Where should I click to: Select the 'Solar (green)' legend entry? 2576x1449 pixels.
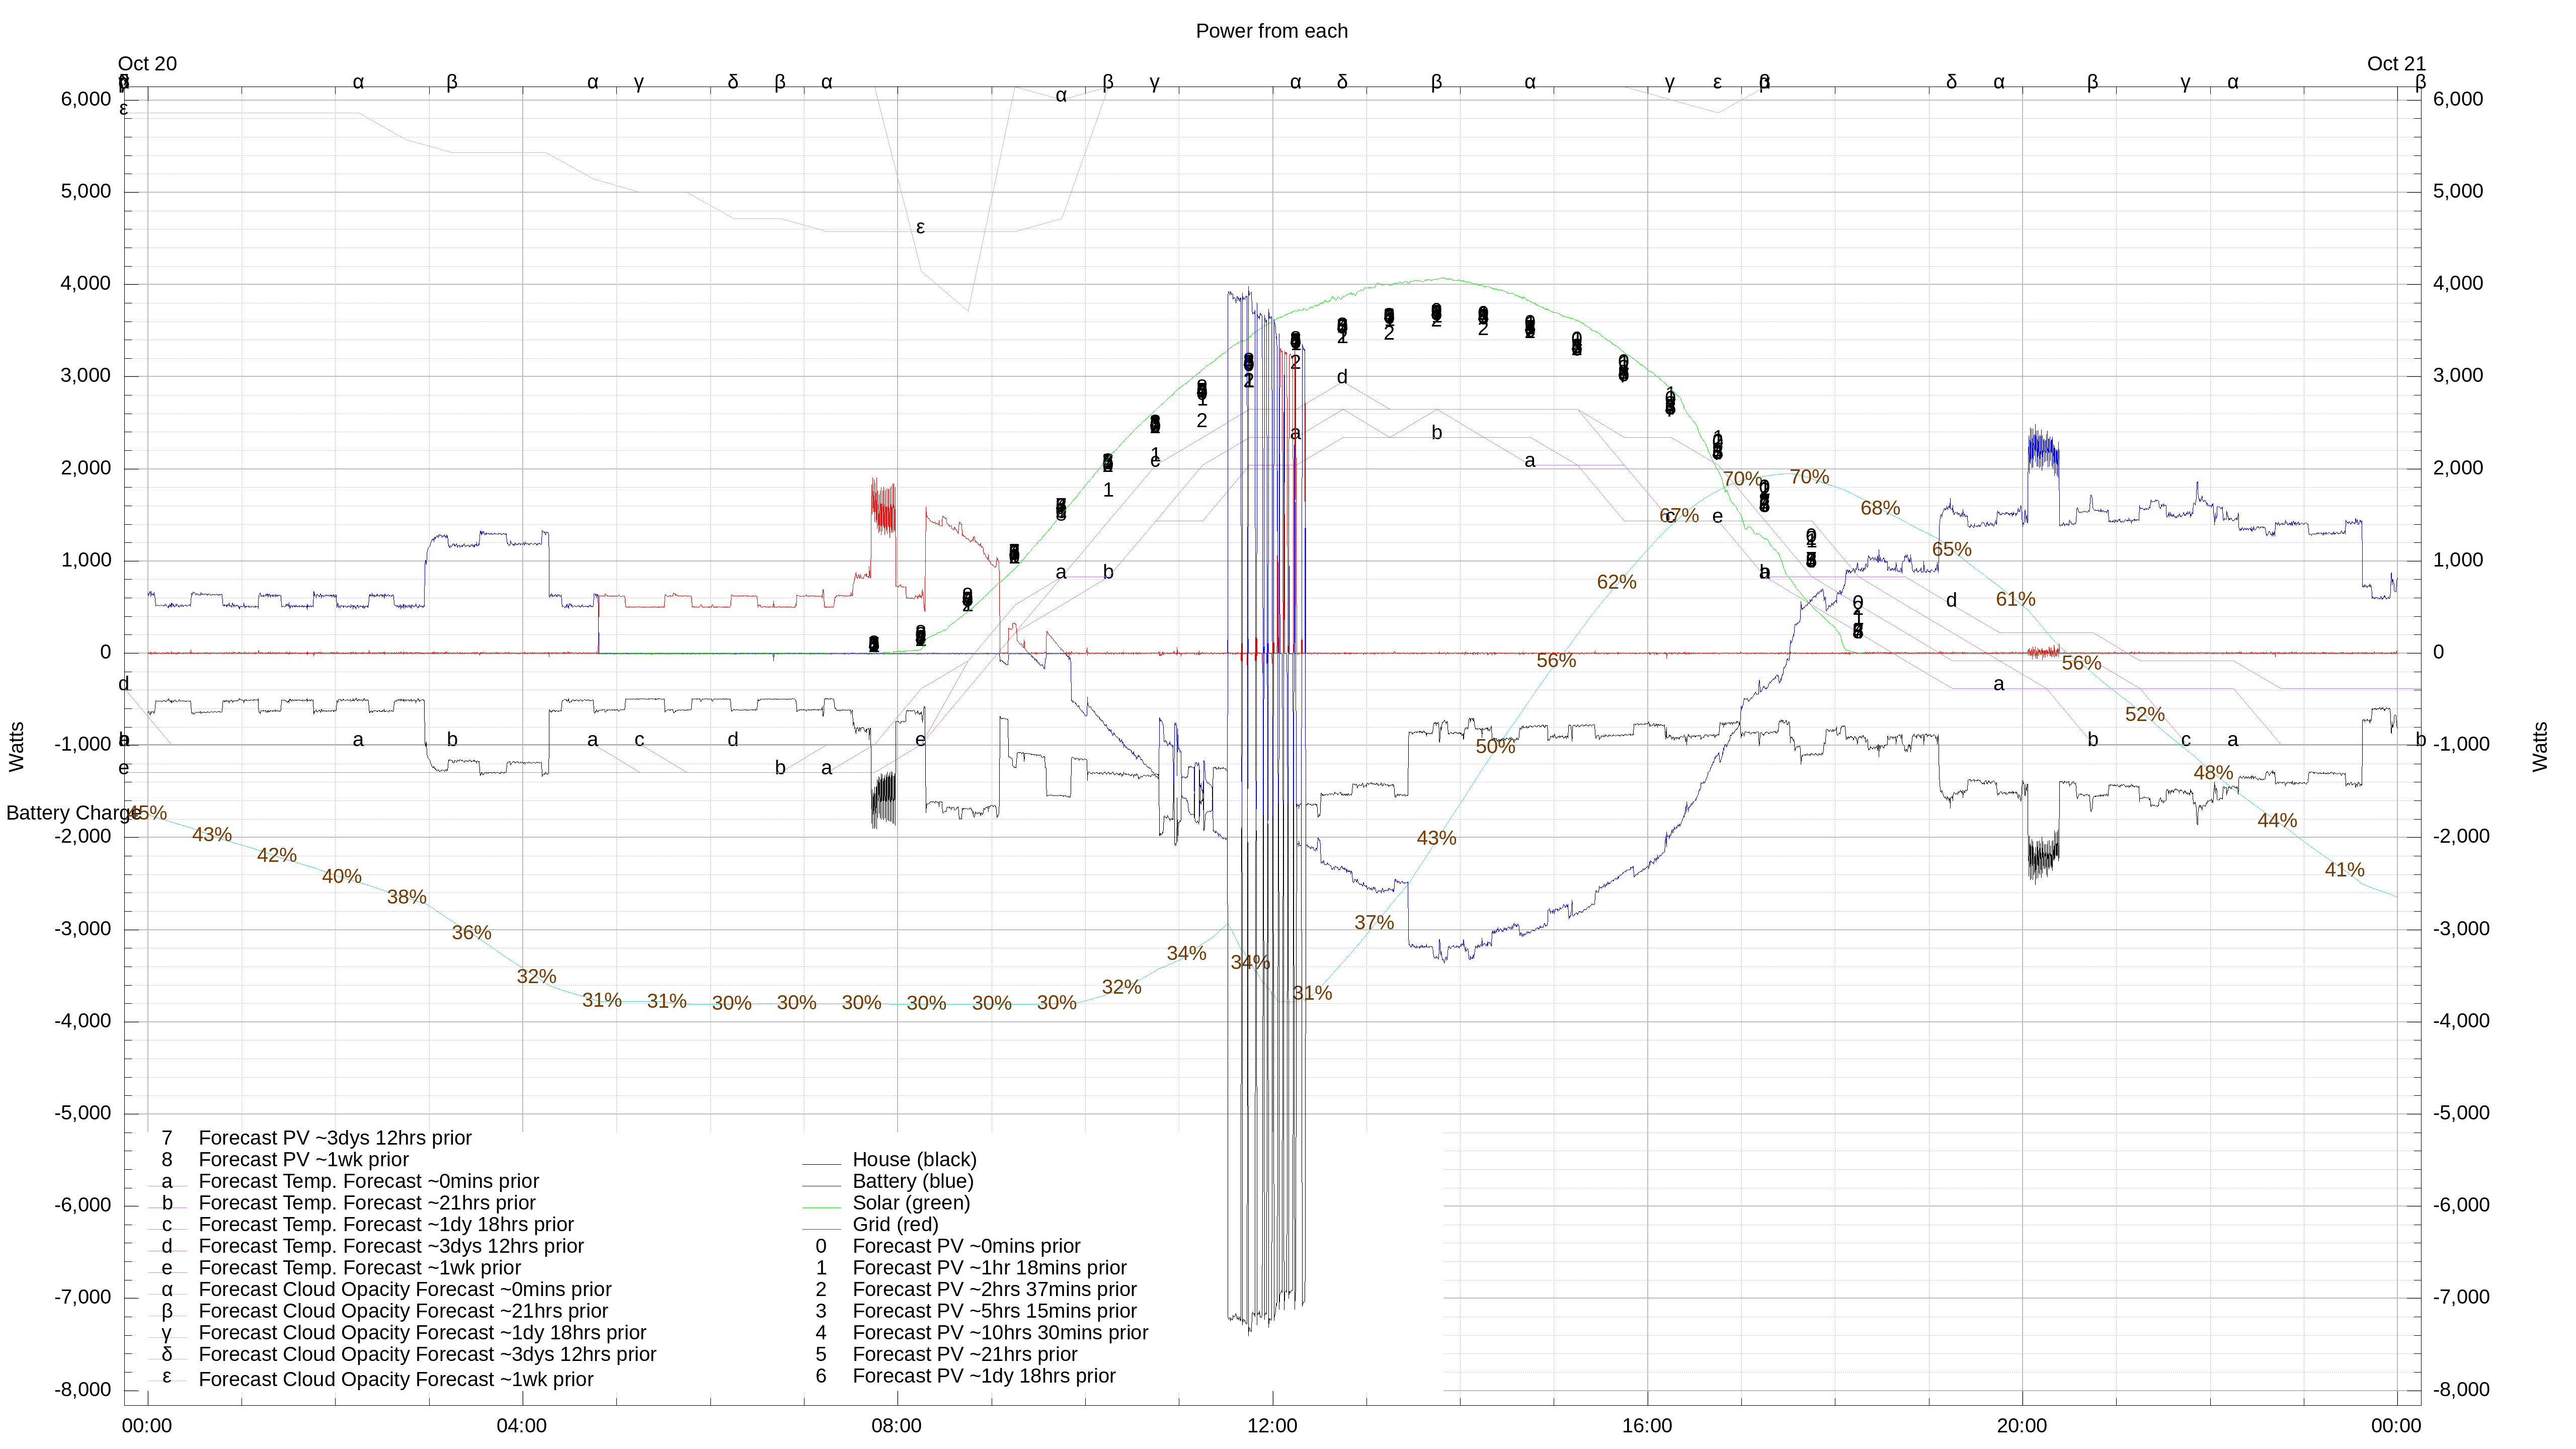point(911,1203)
